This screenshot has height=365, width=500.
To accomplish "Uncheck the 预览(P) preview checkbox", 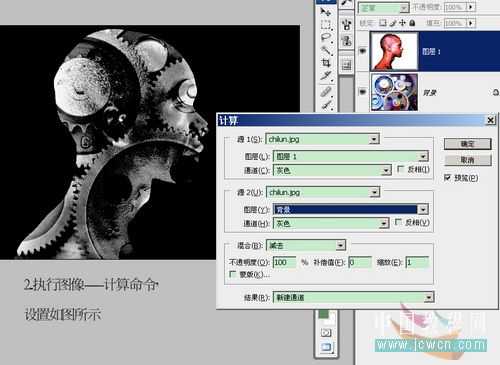I will click(448, 178).
